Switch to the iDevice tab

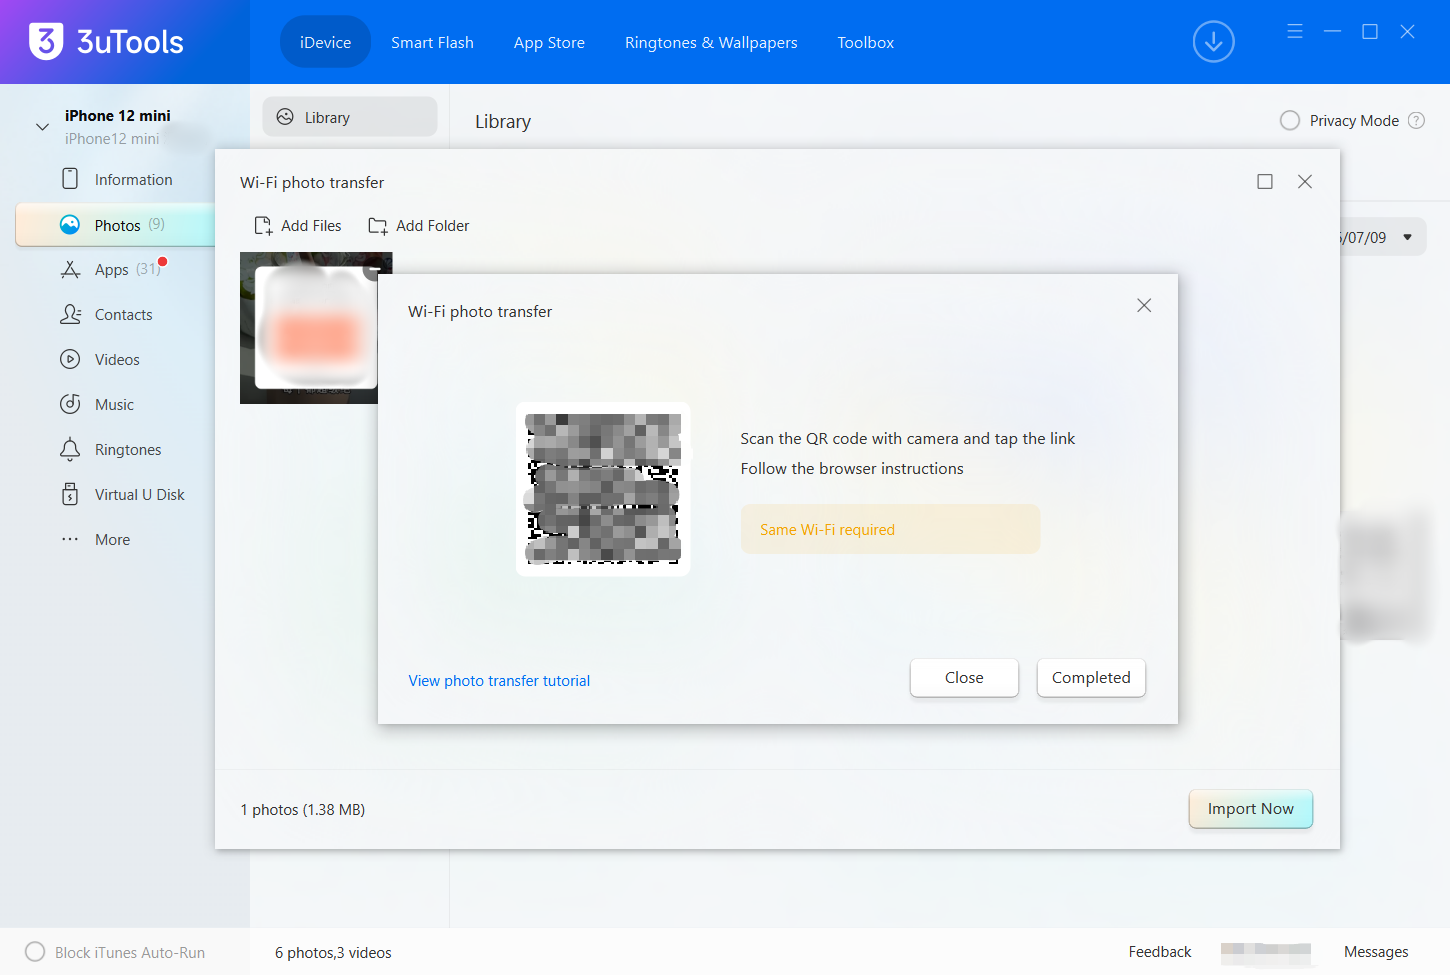point(325,42)
